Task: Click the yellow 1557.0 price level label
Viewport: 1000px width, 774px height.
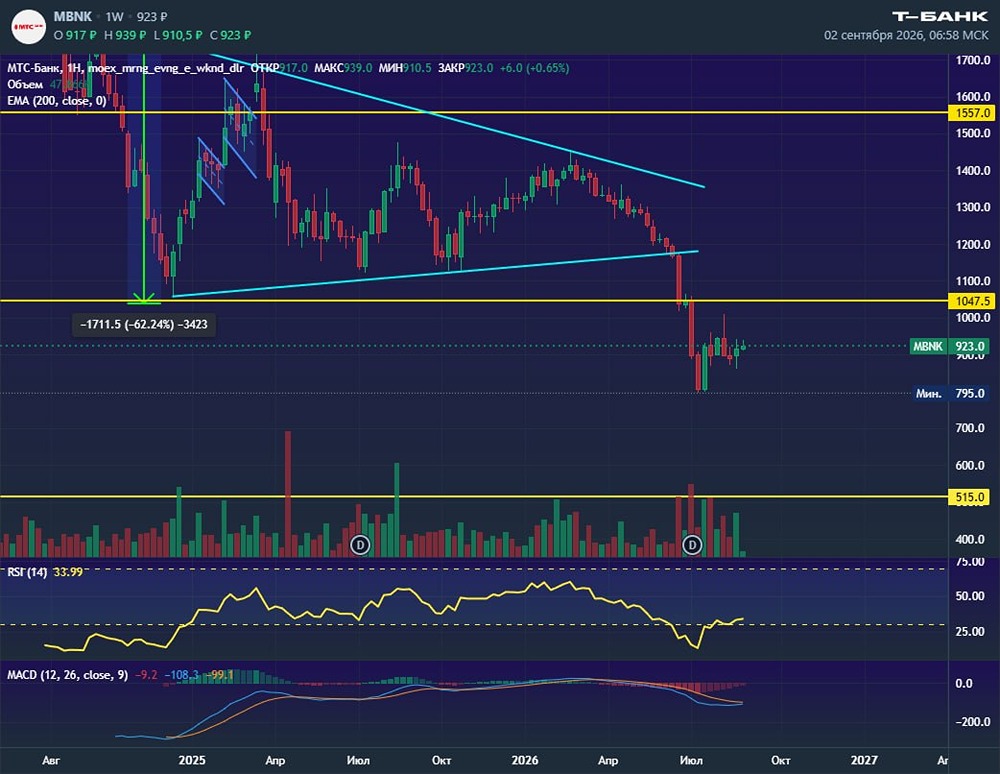Action: click(x=971, y=113)
